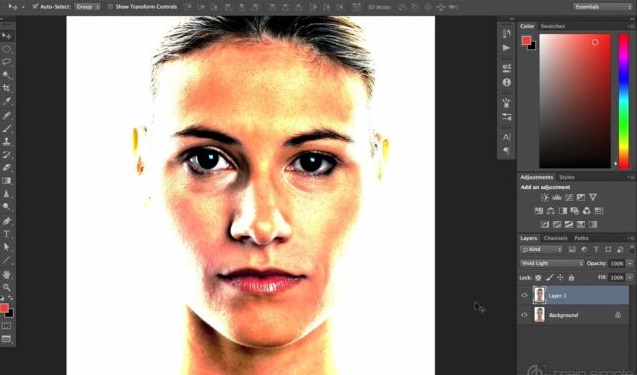Toggle lock position

pyautogui.click(x=561, y=278)
